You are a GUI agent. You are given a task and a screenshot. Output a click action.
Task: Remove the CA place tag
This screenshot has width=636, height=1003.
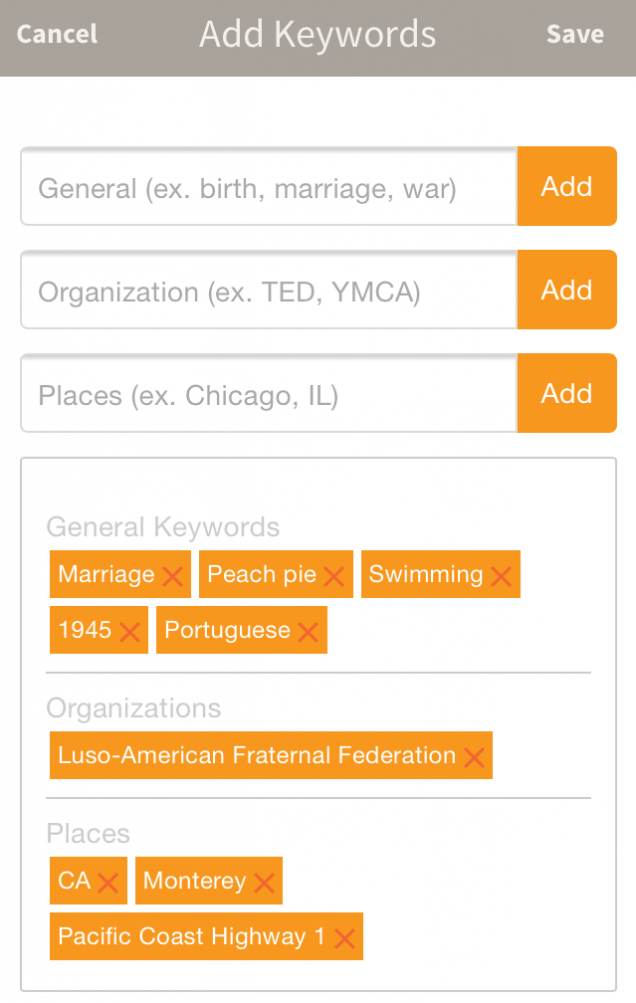point(108,883)
